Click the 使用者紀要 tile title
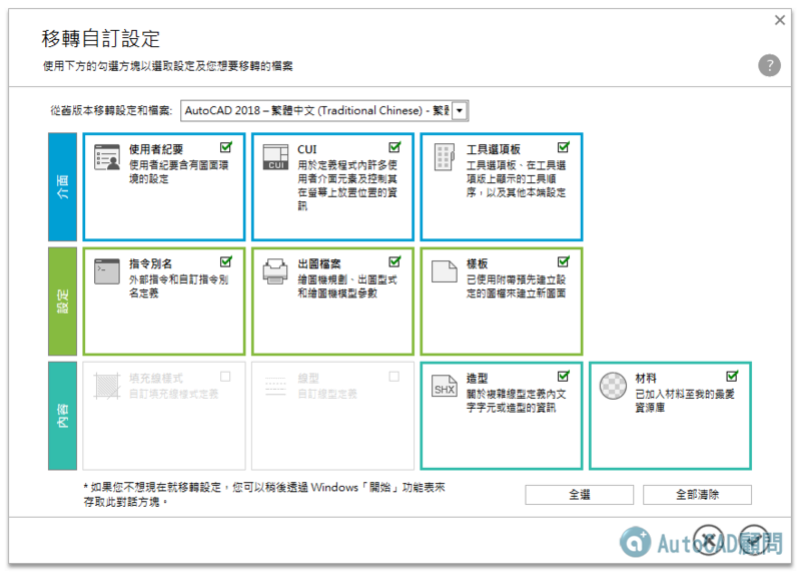The width and height of the screenshot is (800, 572). 156,149
